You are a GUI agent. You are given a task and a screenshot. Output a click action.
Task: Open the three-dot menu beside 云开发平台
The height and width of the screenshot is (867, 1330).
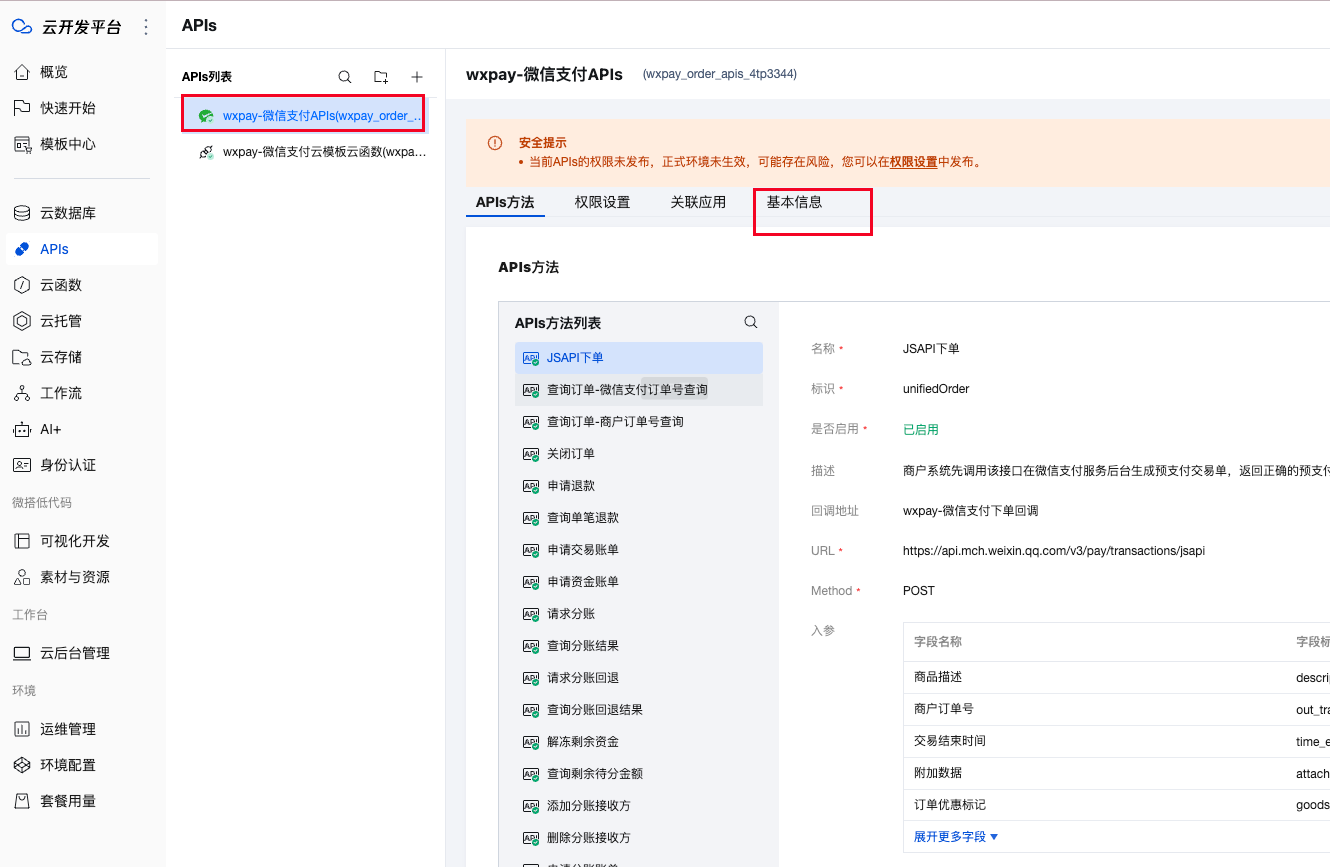(147, 27)
